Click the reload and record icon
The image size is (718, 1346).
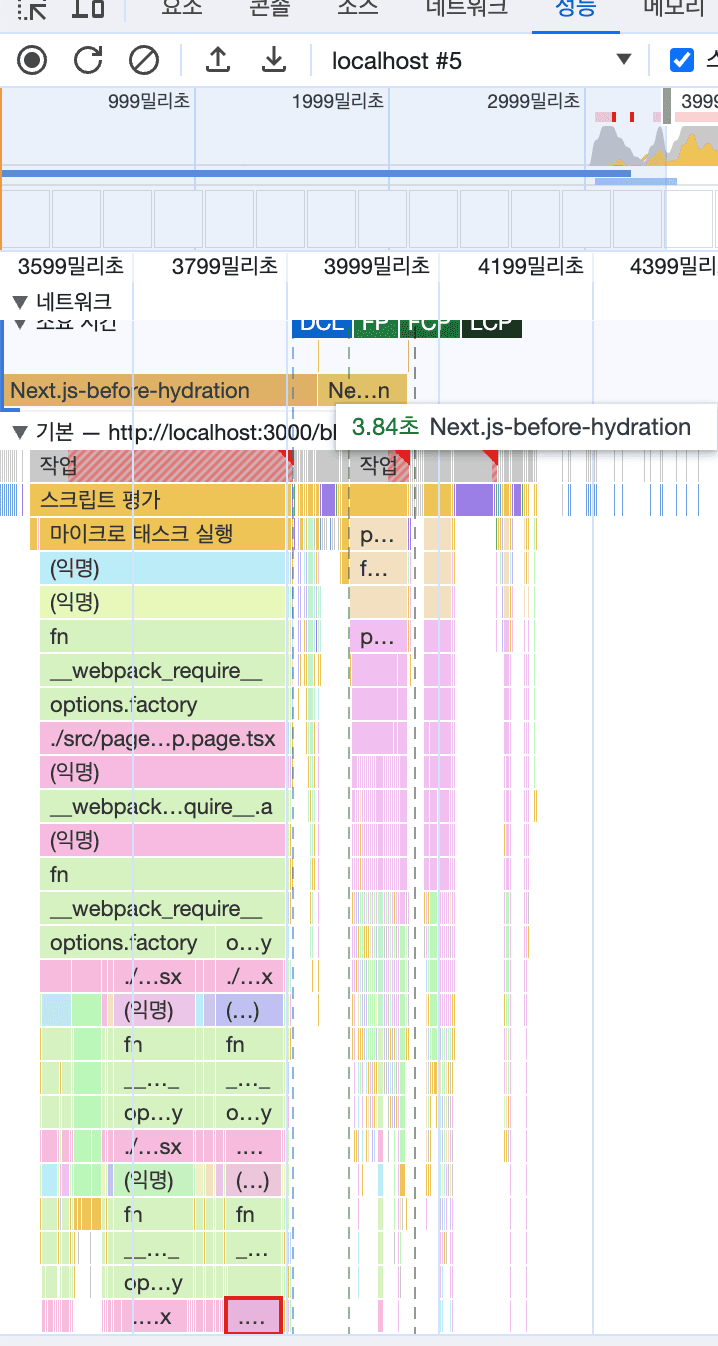[89, 60]
